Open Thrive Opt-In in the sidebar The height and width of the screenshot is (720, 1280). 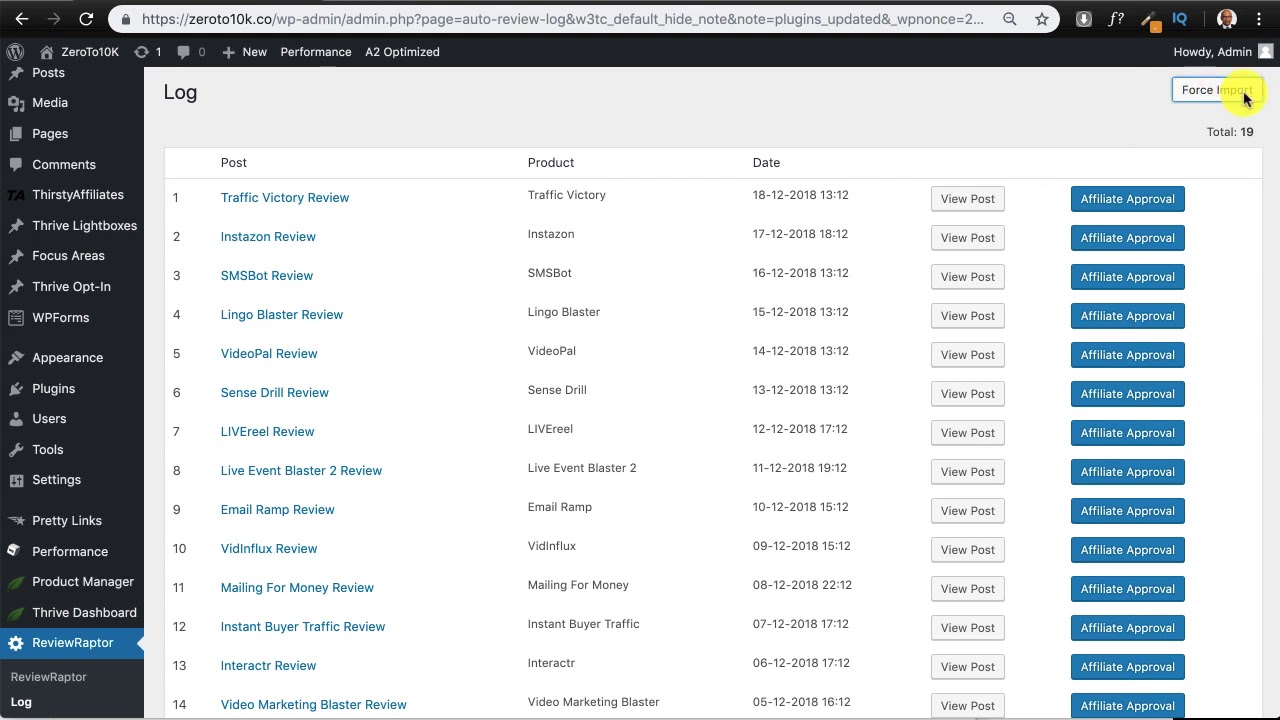click(72, 287)
